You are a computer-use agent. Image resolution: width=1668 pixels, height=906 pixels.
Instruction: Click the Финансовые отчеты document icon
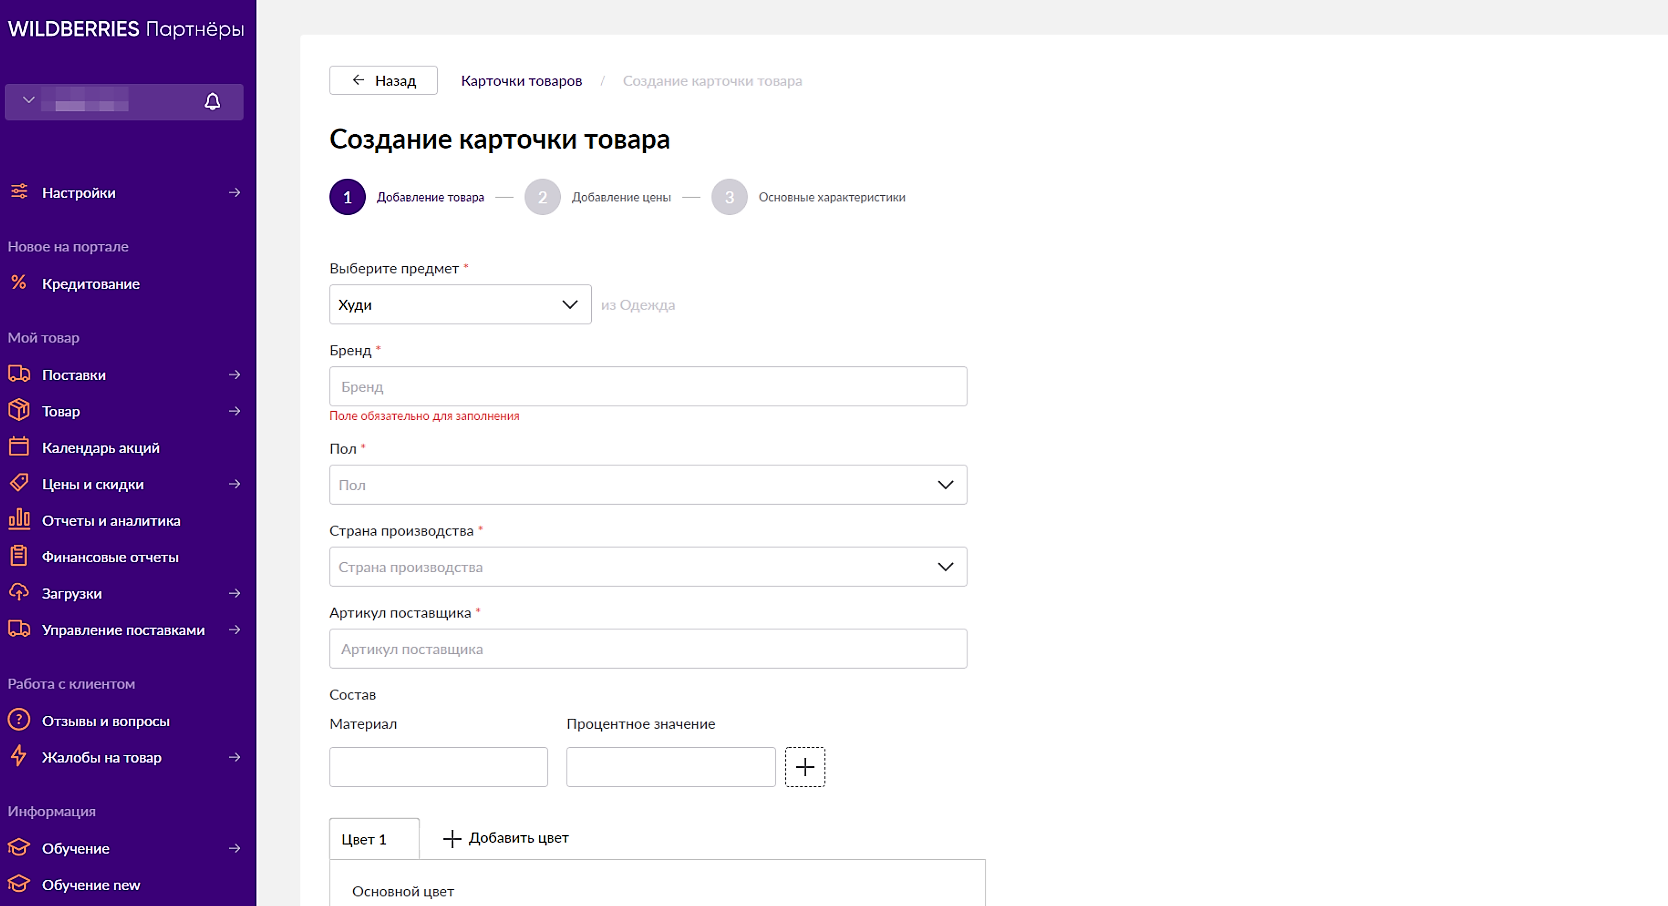pos(19,556)
